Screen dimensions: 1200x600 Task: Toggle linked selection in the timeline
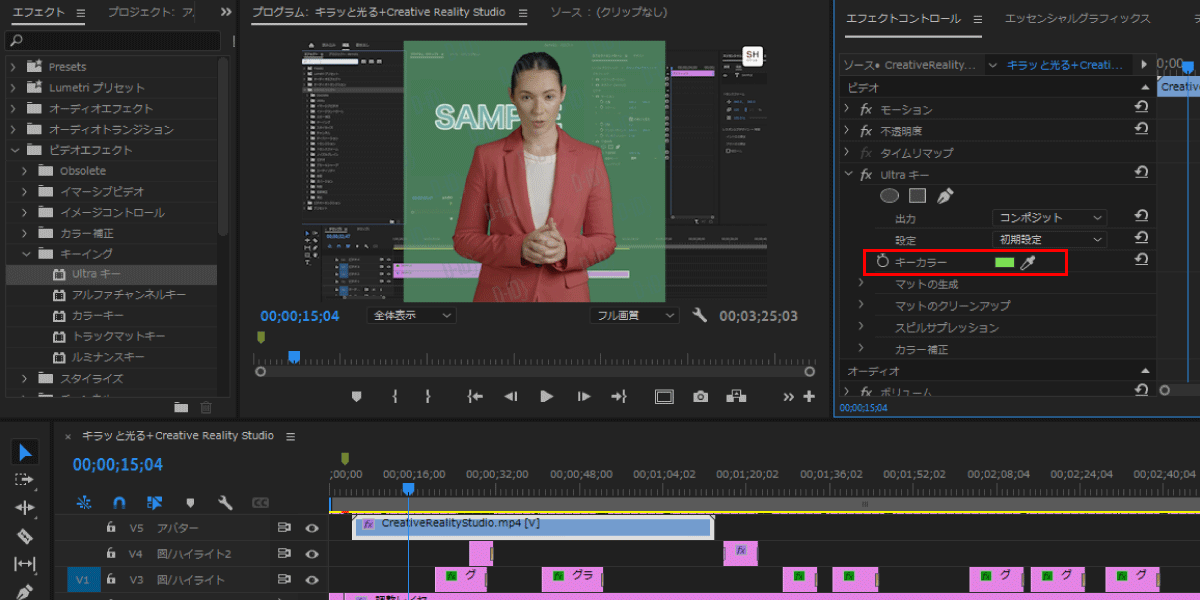(x=154, y=502)
